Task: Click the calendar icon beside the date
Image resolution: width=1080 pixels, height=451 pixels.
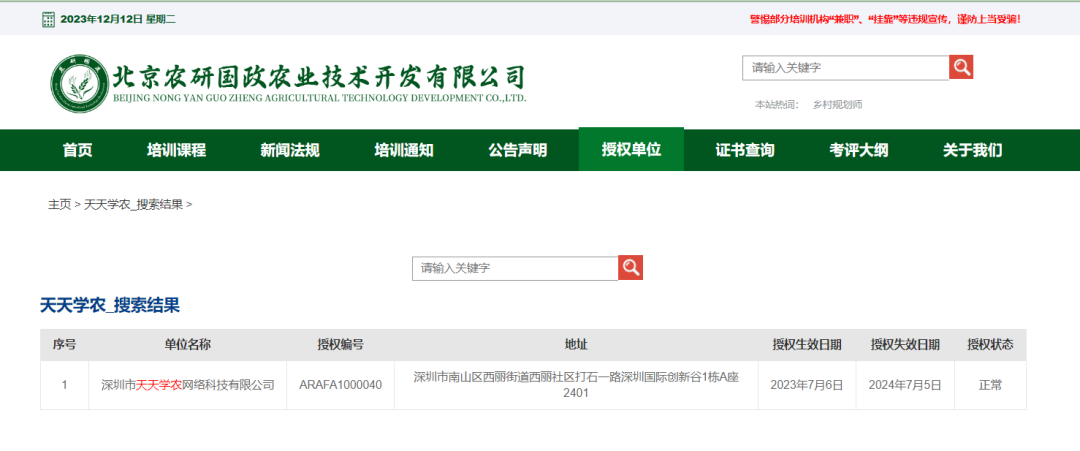Action: click(48, 19)
